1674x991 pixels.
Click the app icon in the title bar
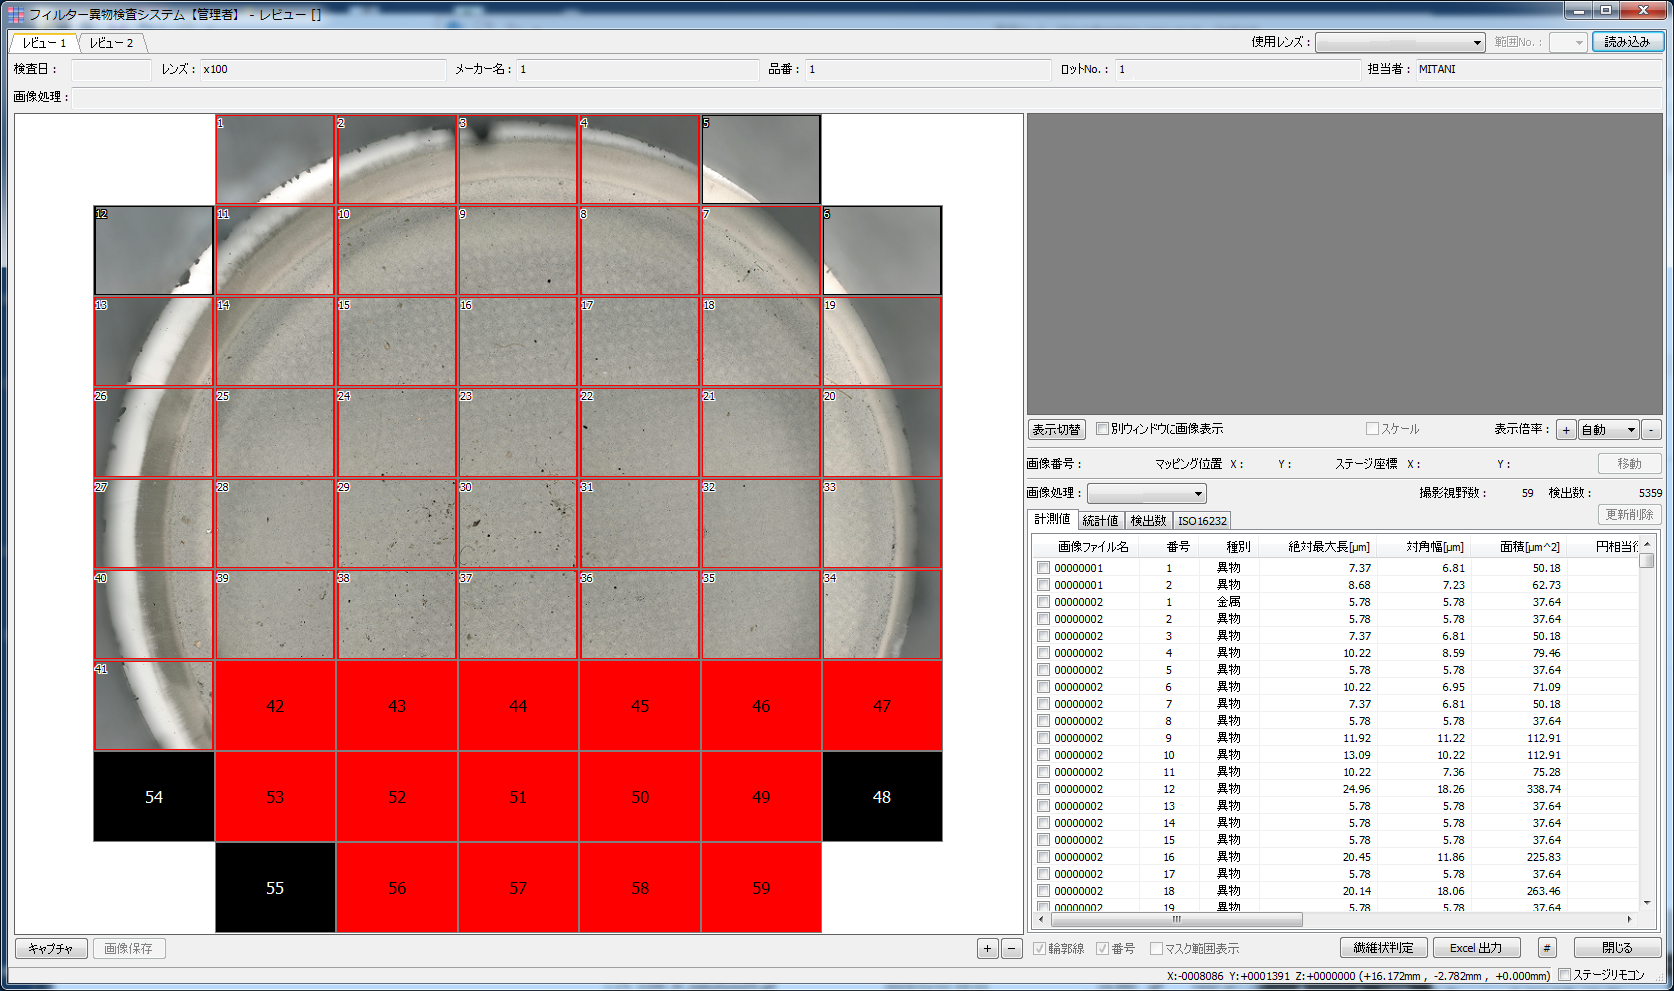click(16, 14)
